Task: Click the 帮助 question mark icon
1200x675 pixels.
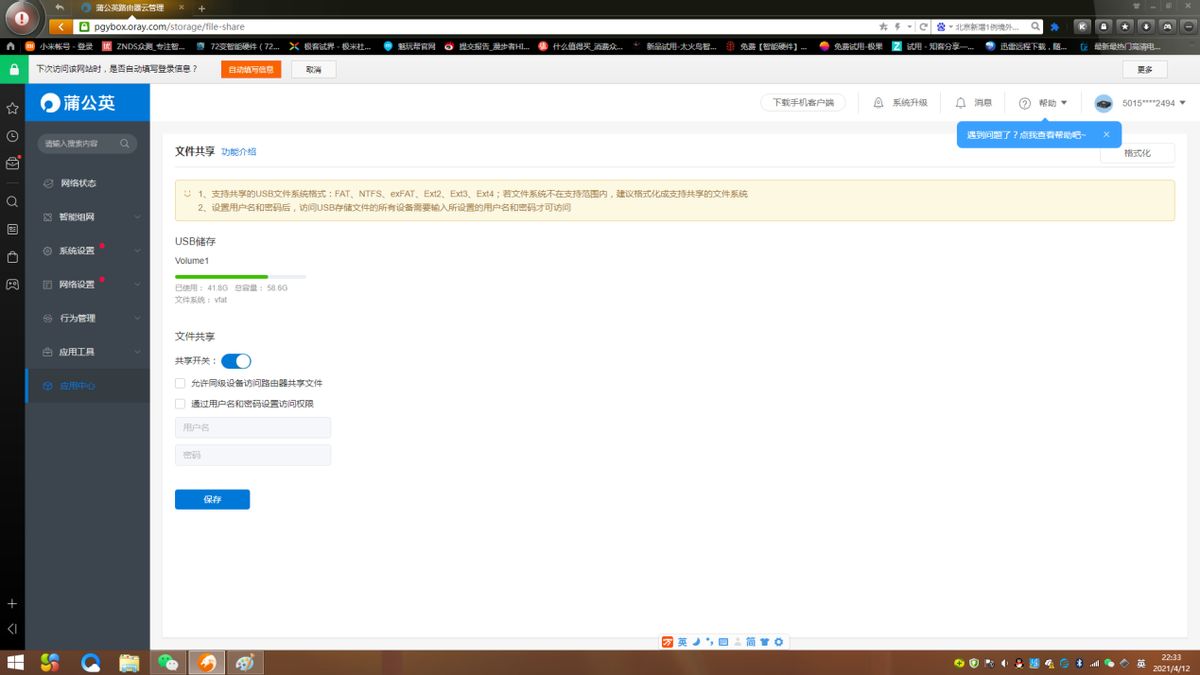Action: tap(1024, 103)
